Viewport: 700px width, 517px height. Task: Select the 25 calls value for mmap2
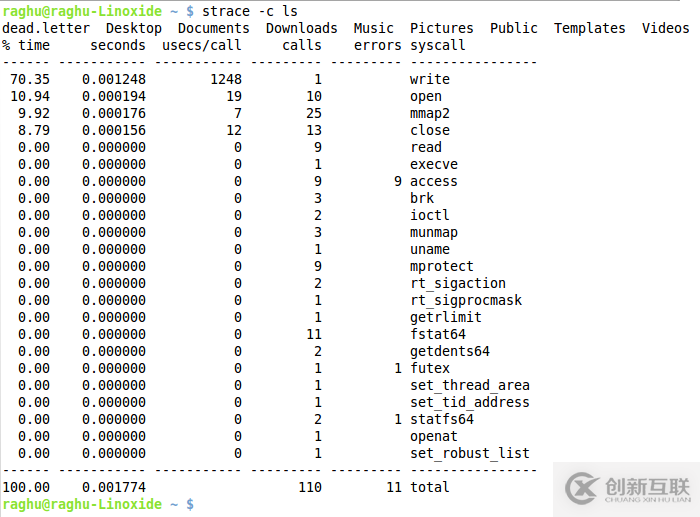(314, 113)
